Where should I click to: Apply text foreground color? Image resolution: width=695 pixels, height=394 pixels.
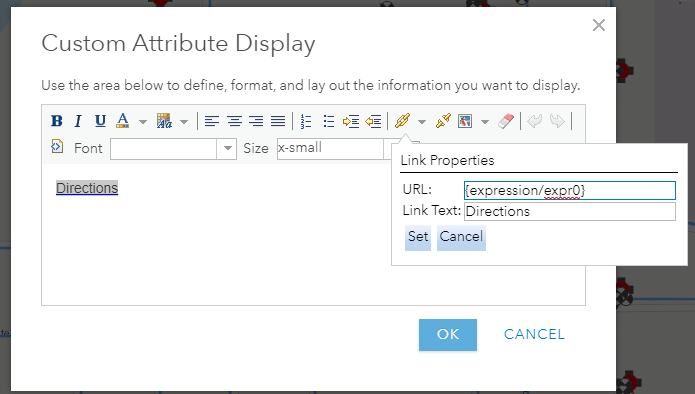click(123, 121)
